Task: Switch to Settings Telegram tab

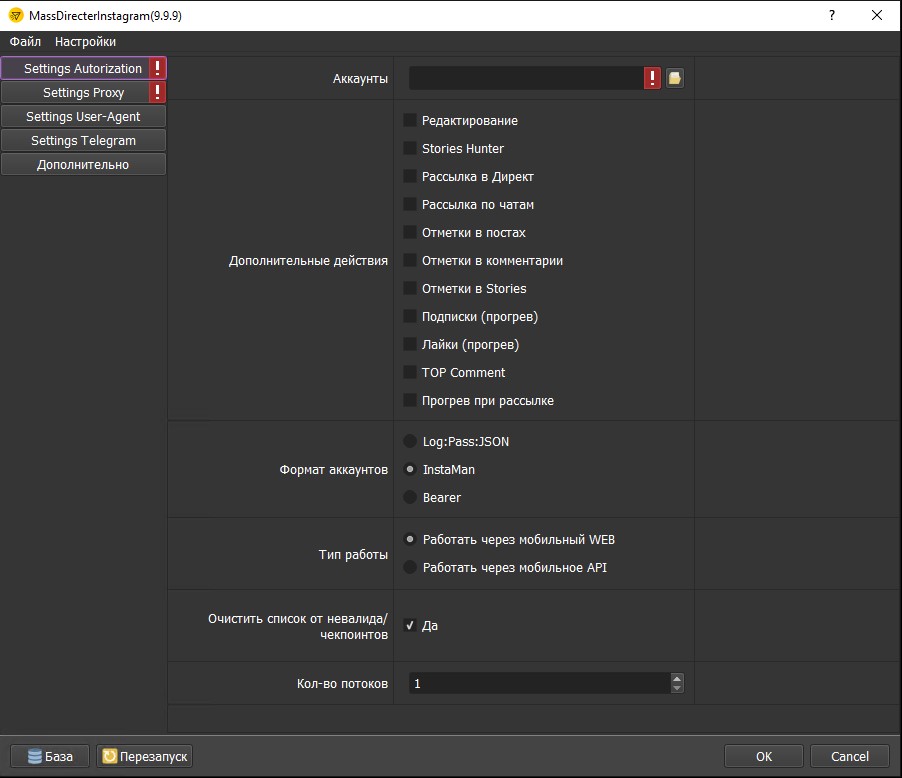Action: (x=83, y=140)
